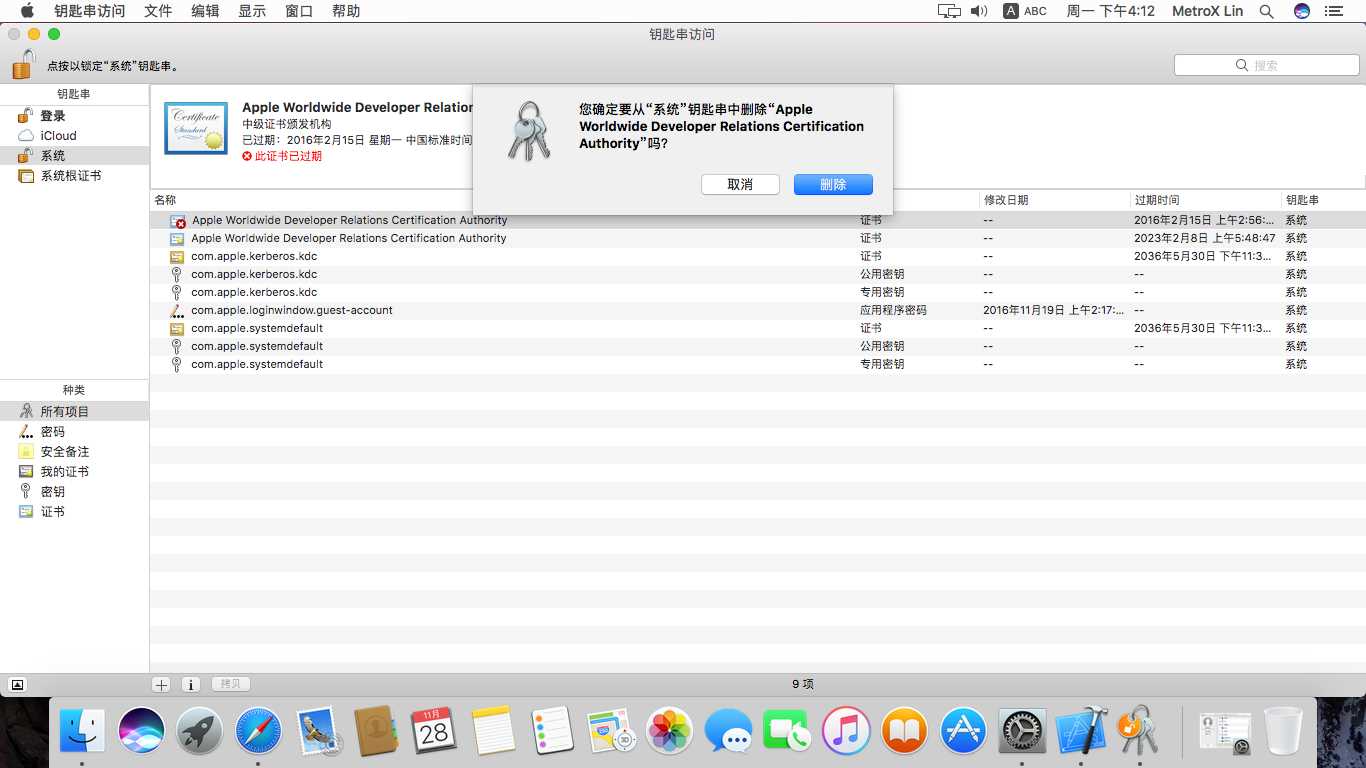Click the 拷贝 button
The image size is (1366, 768).
point(231,684)
